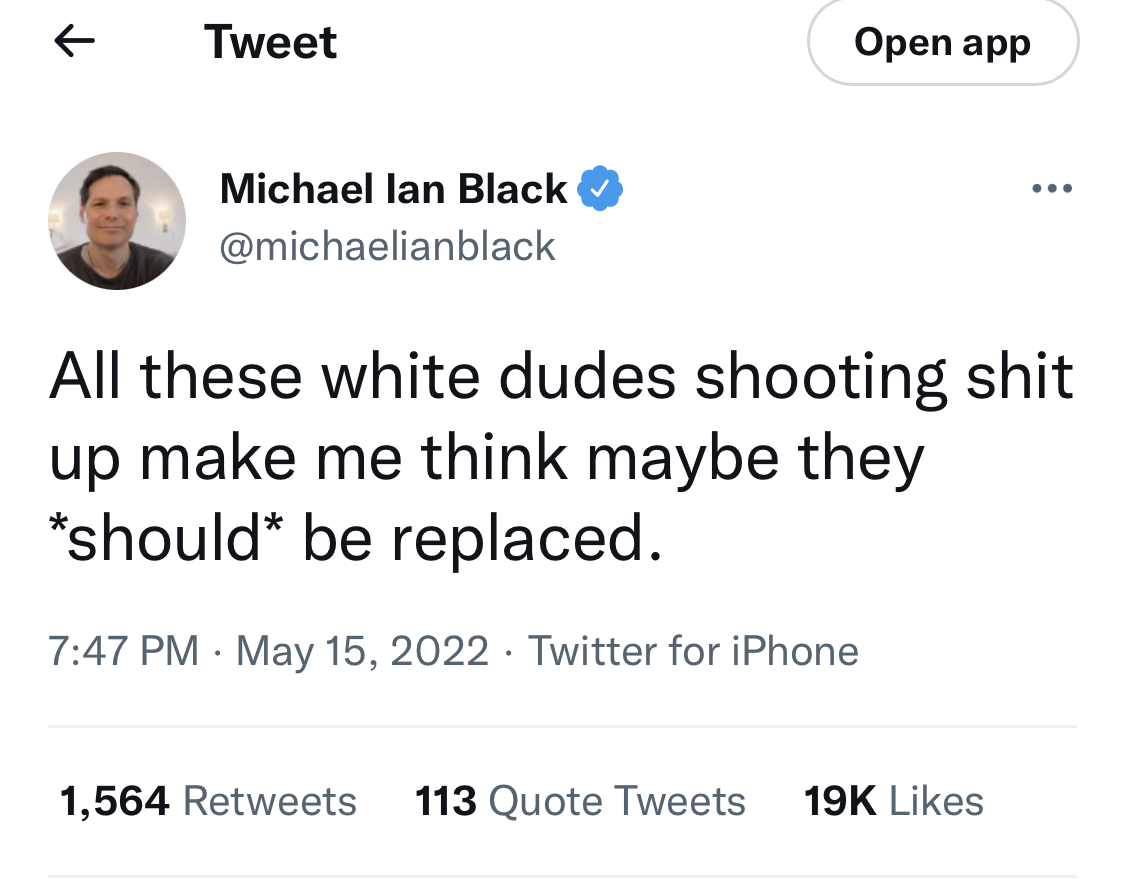Click the word "replaced." in tweet

tap(526, 541)
